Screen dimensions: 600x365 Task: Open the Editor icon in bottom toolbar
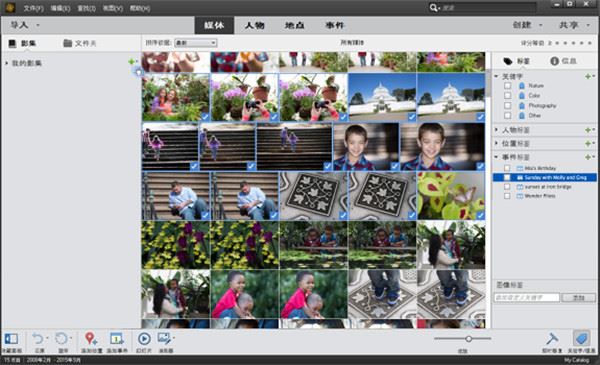[x=165, y=339]
